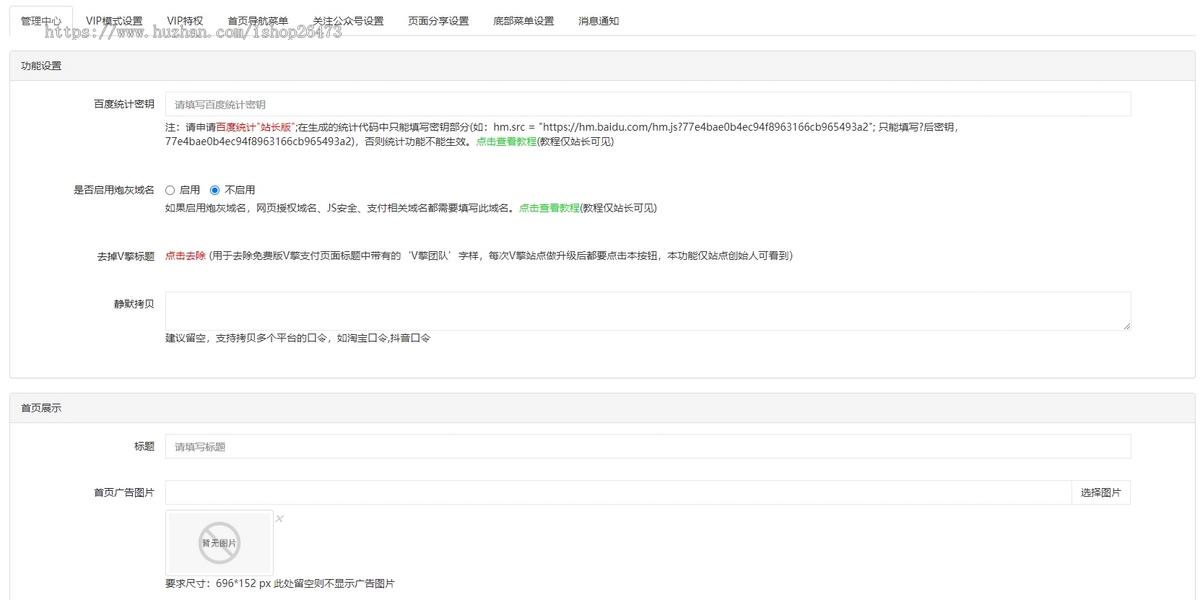Viewport: 1200px width, 600px height.
Task: Switch to VIP模式设置 tab
Action: click(x=114, y=20)
